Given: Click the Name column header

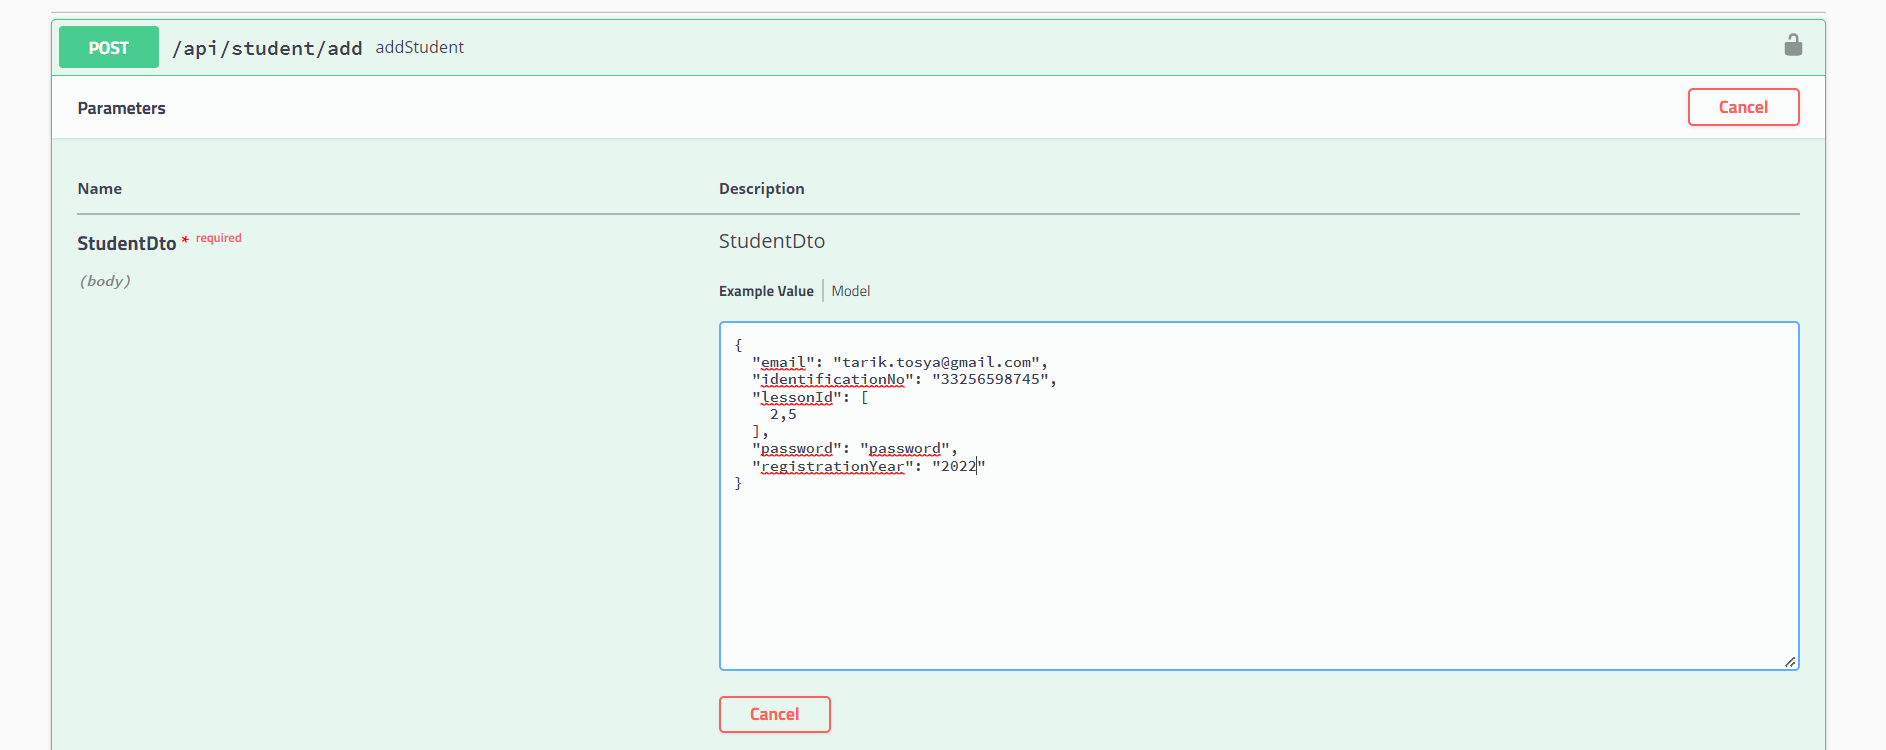Looking at the screenshot, I should pyautogui.click(x=100, y=189).
